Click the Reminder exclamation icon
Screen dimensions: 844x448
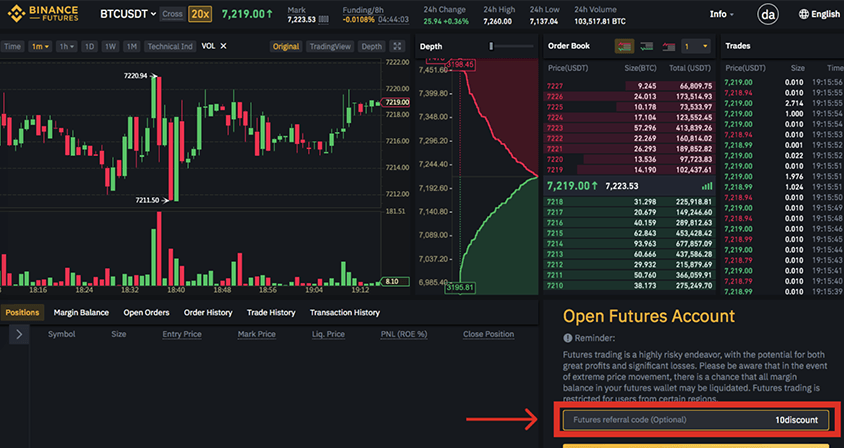pos(567,338)
